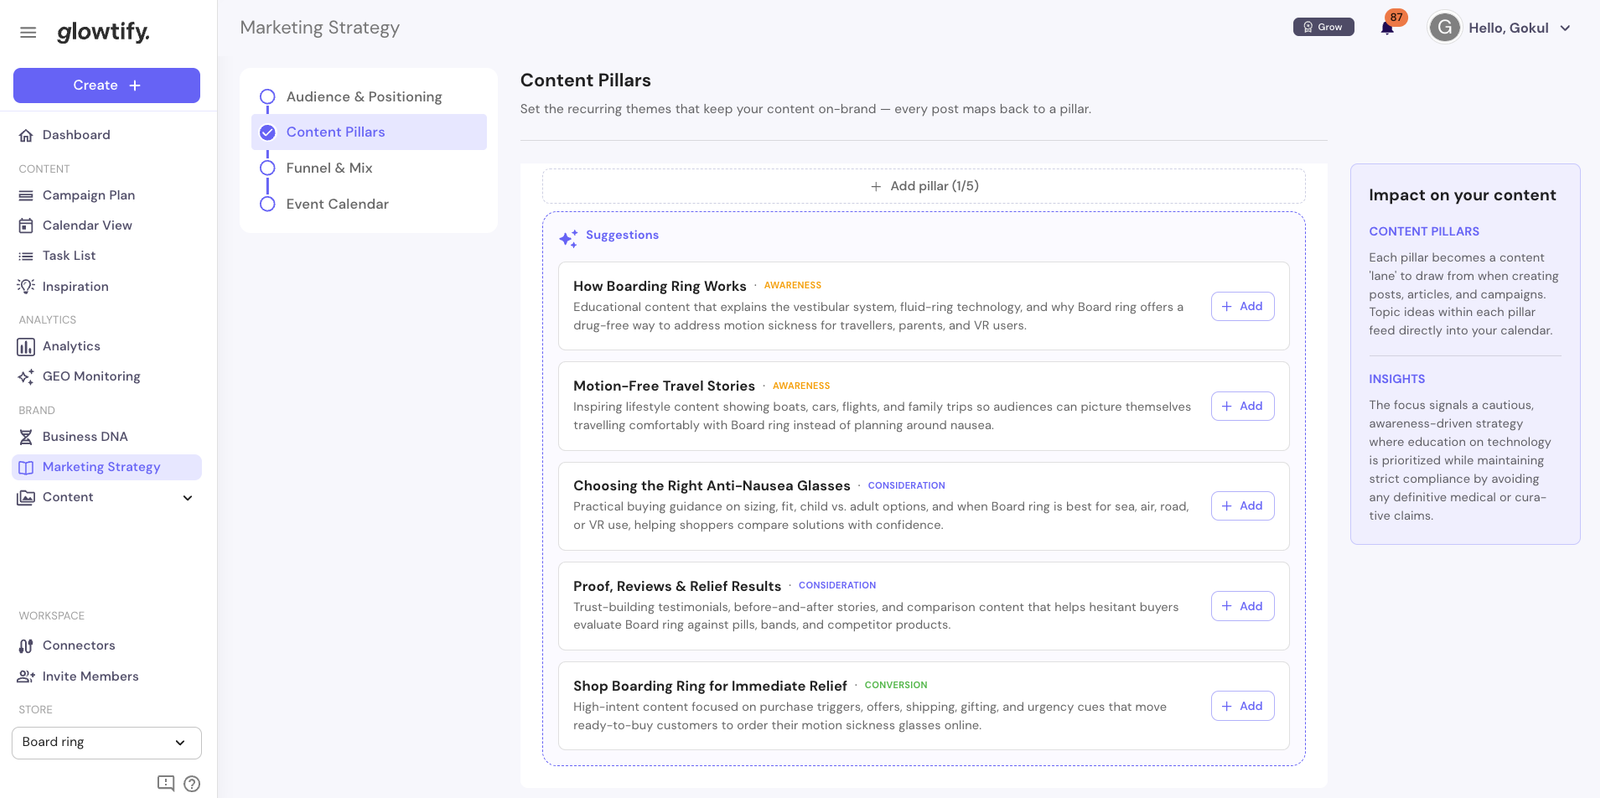Select the Content Pillars step checkmark
Viewport: 1600px width, 798px height.
tap(267, 132)
